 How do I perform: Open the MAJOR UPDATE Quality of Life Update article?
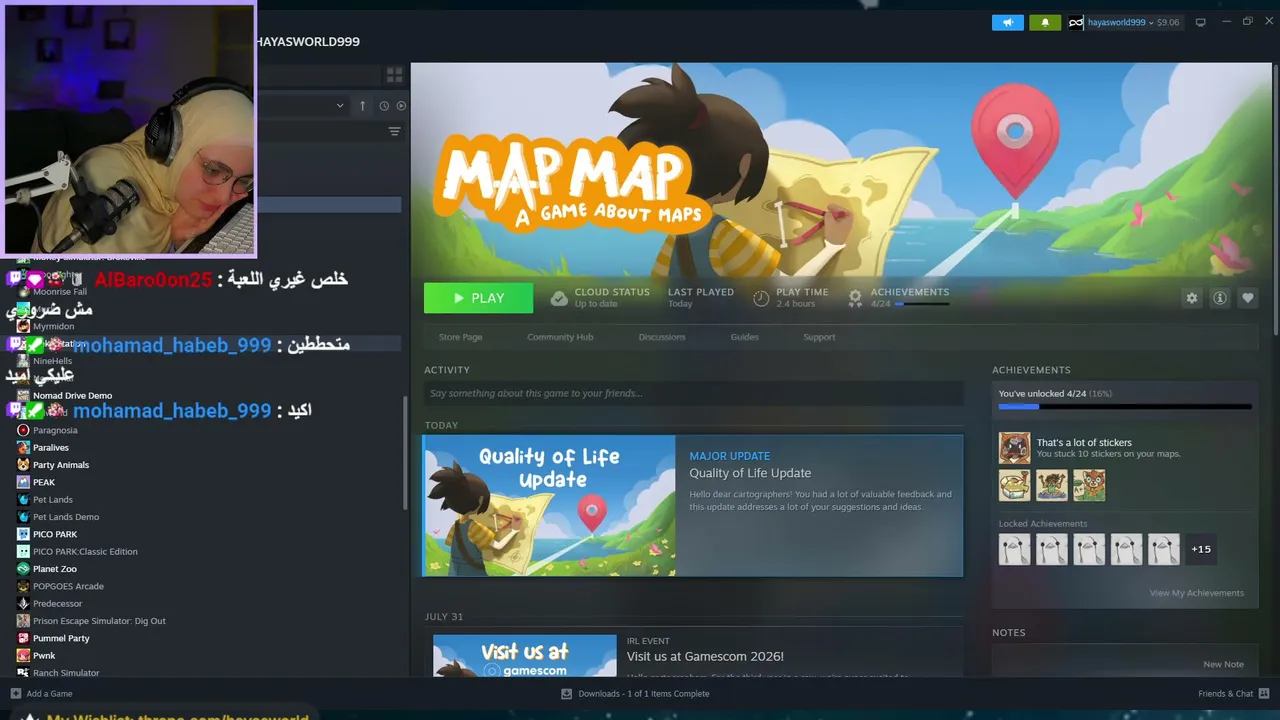coord(750,473)
